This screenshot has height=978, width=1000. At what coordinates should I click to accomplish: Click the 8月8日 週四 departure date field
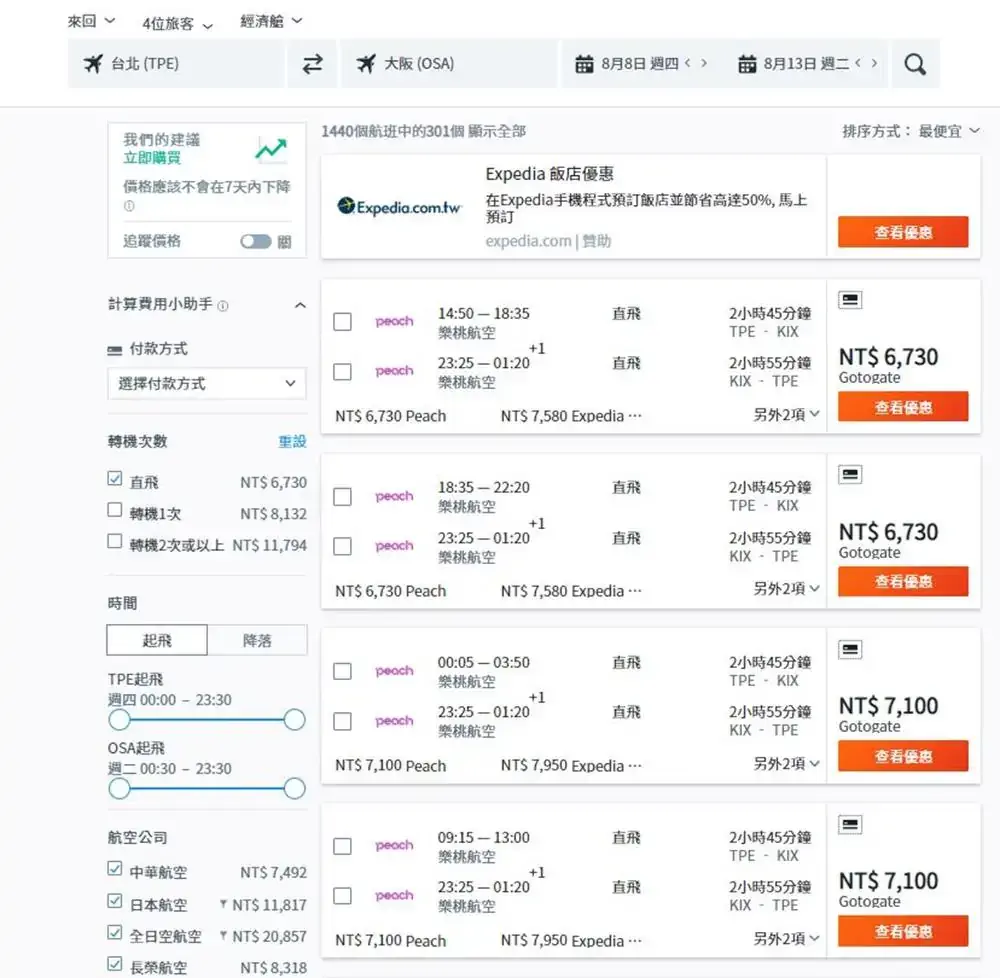(x=640, y=64)
